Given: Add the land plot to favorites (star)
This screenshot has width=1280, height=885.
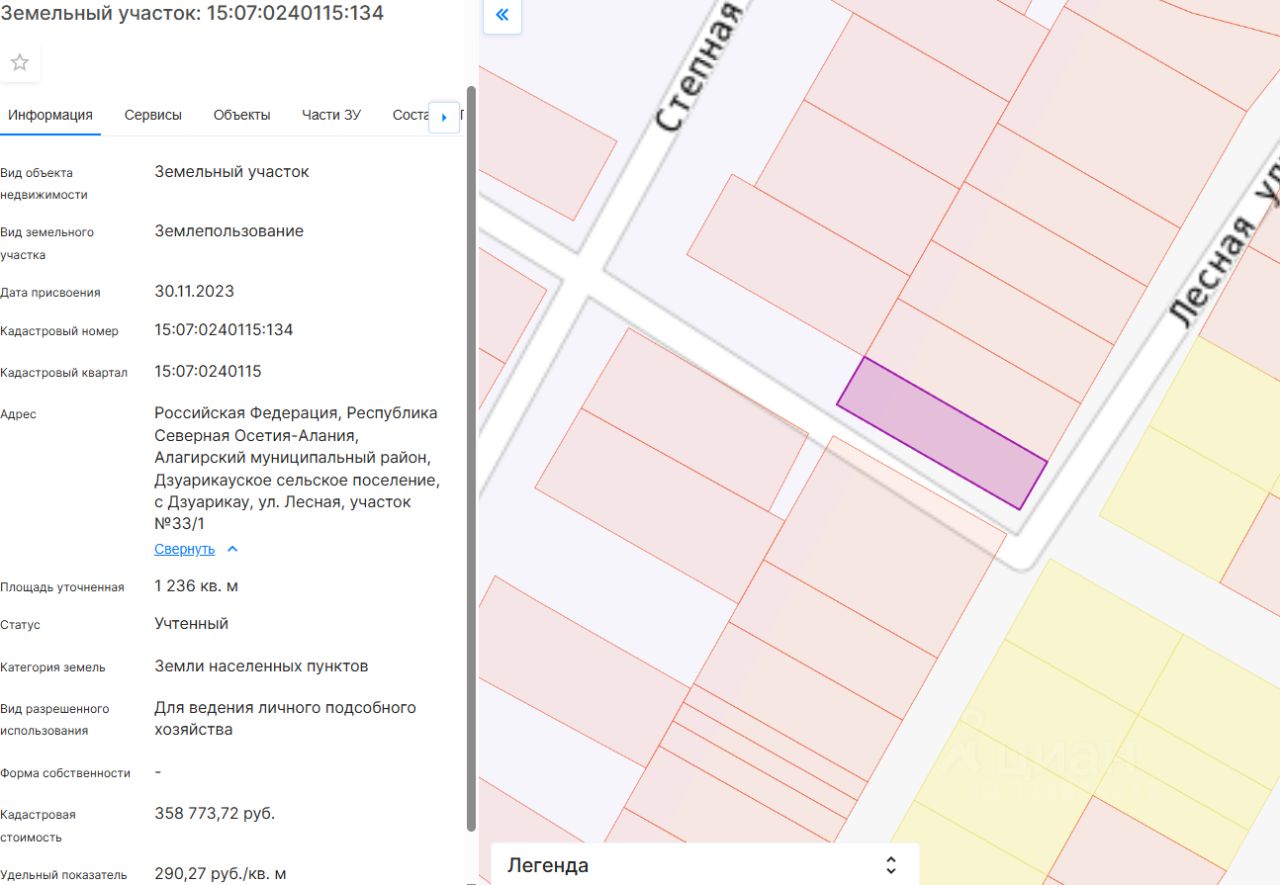Looking at the screenshot, I should [20, 63].
